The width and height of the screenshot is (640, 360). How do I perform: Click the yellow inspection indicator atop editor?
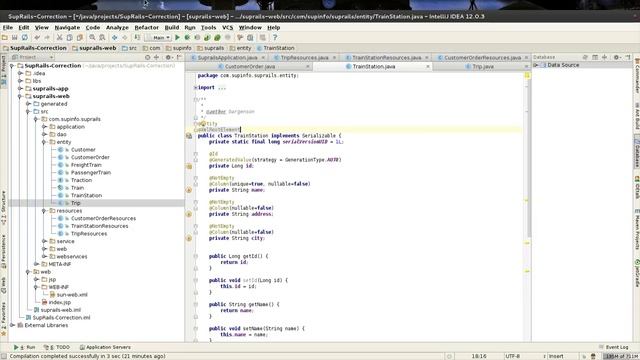[x=527, y=75]
